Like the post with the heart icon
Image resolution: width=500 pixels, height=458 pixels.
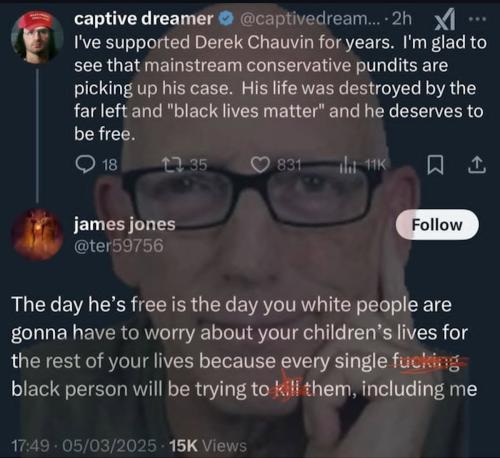tap(260, 165)
